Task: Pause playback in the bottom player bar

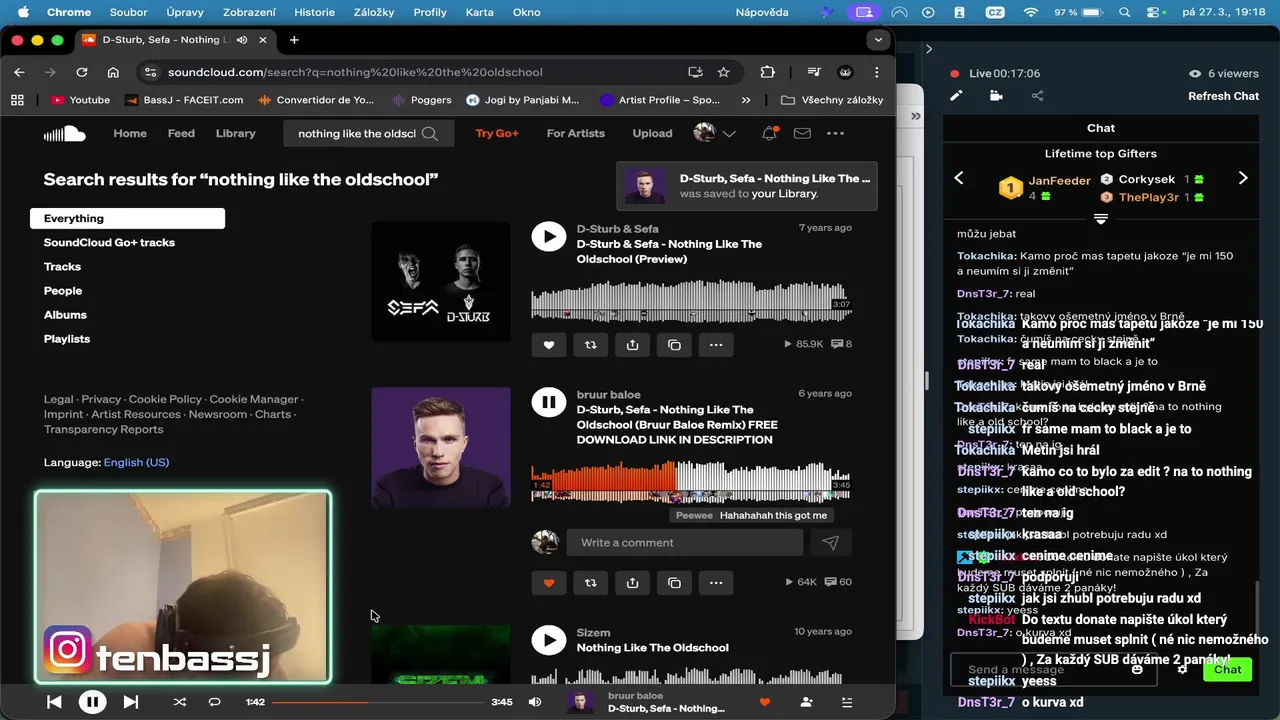Action: click(92, 702)
